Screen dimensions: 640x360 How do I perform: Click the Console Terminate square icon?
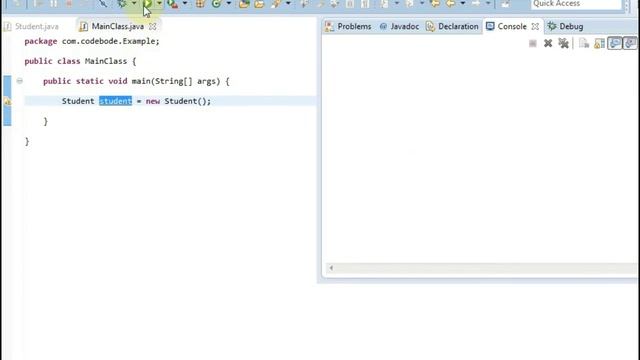tap(533, 43)
